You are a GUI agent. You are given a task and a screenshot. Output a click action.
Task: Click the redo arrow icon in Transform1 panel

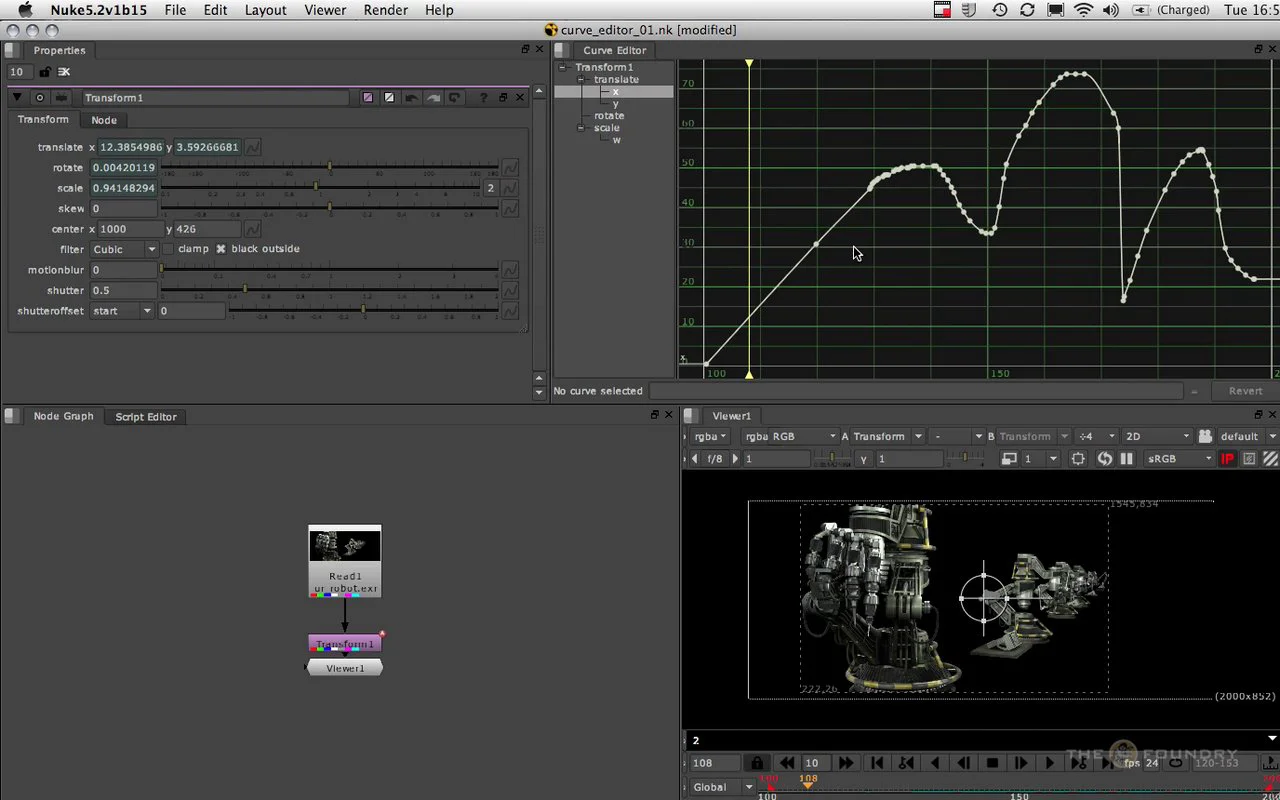click(x=433, y=98)
